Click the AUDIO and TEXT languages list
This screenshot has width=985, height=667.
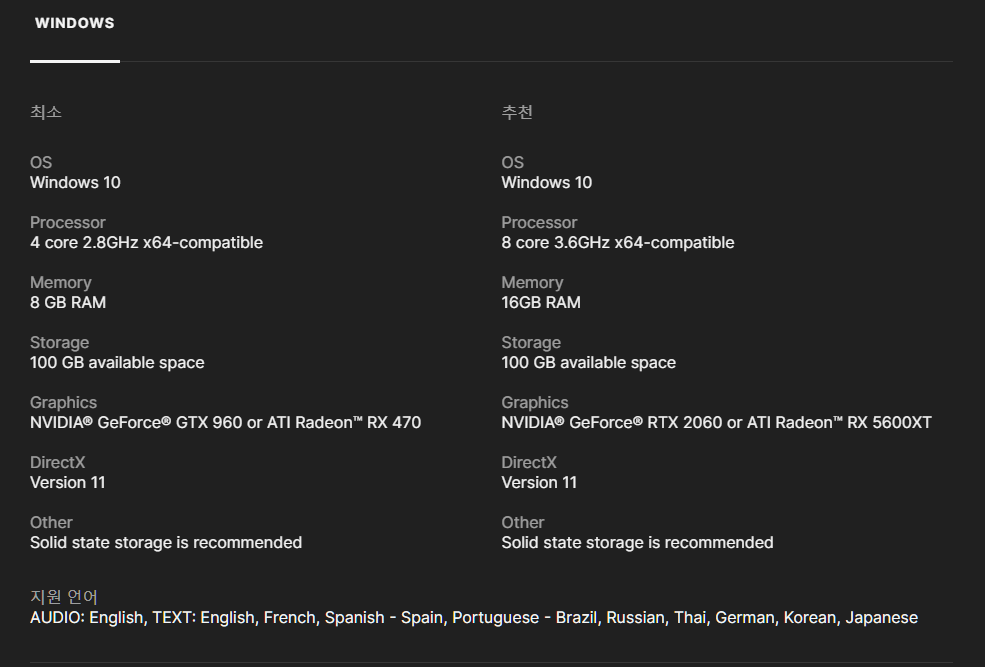474,618
